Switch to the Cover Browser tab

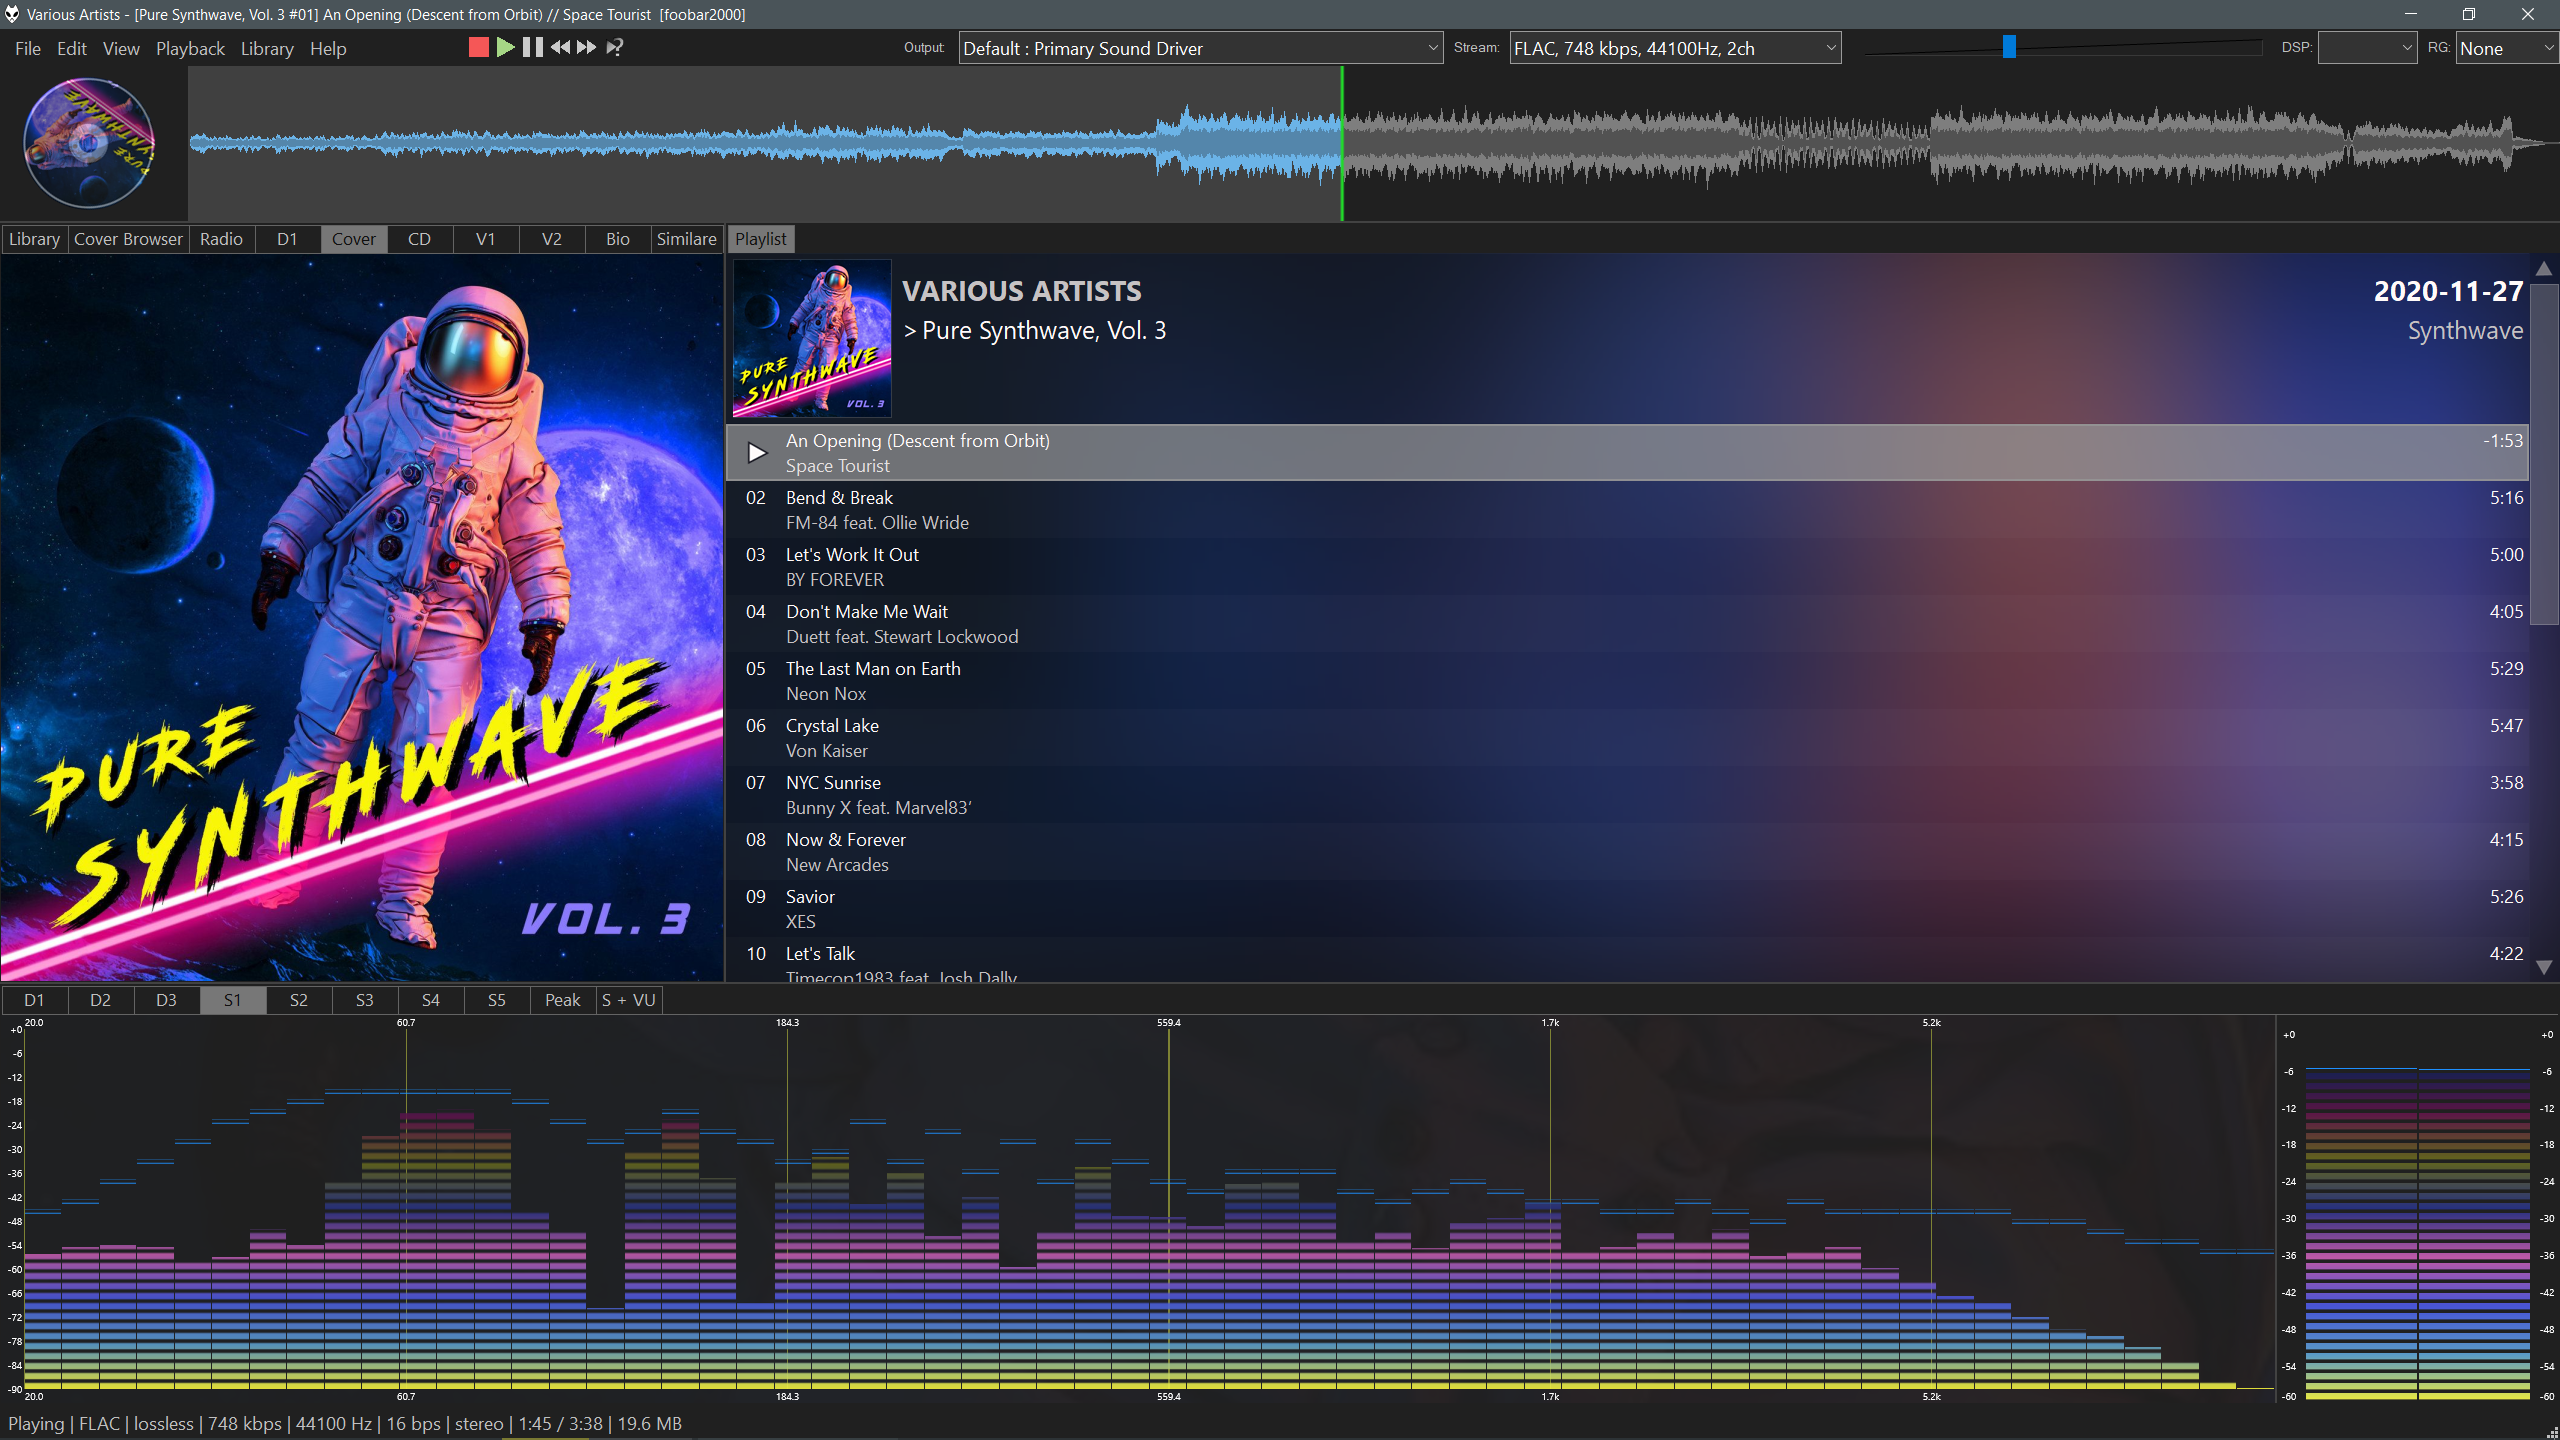[128, 239]
